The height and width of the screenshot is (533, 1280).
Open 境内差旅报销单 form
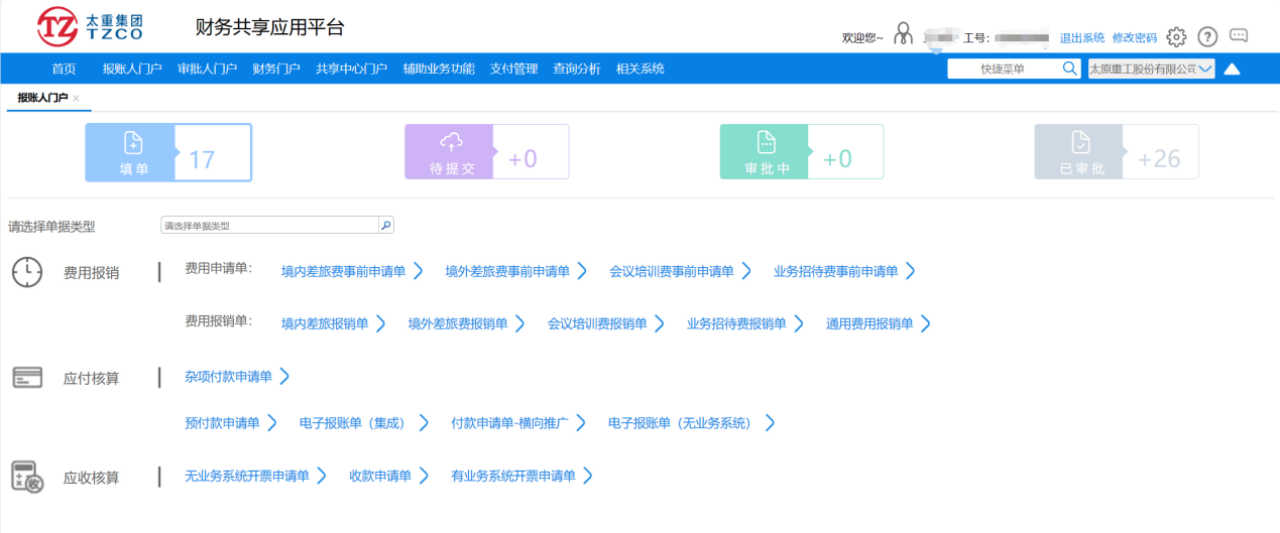pos(325,324)
